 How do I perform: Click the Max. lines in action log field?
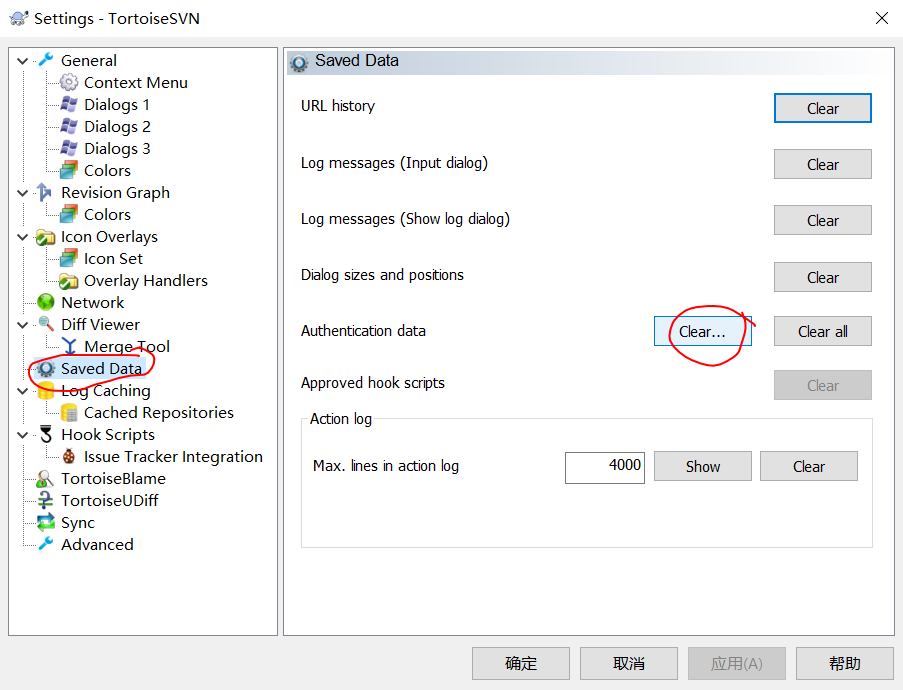coord(605,467)
